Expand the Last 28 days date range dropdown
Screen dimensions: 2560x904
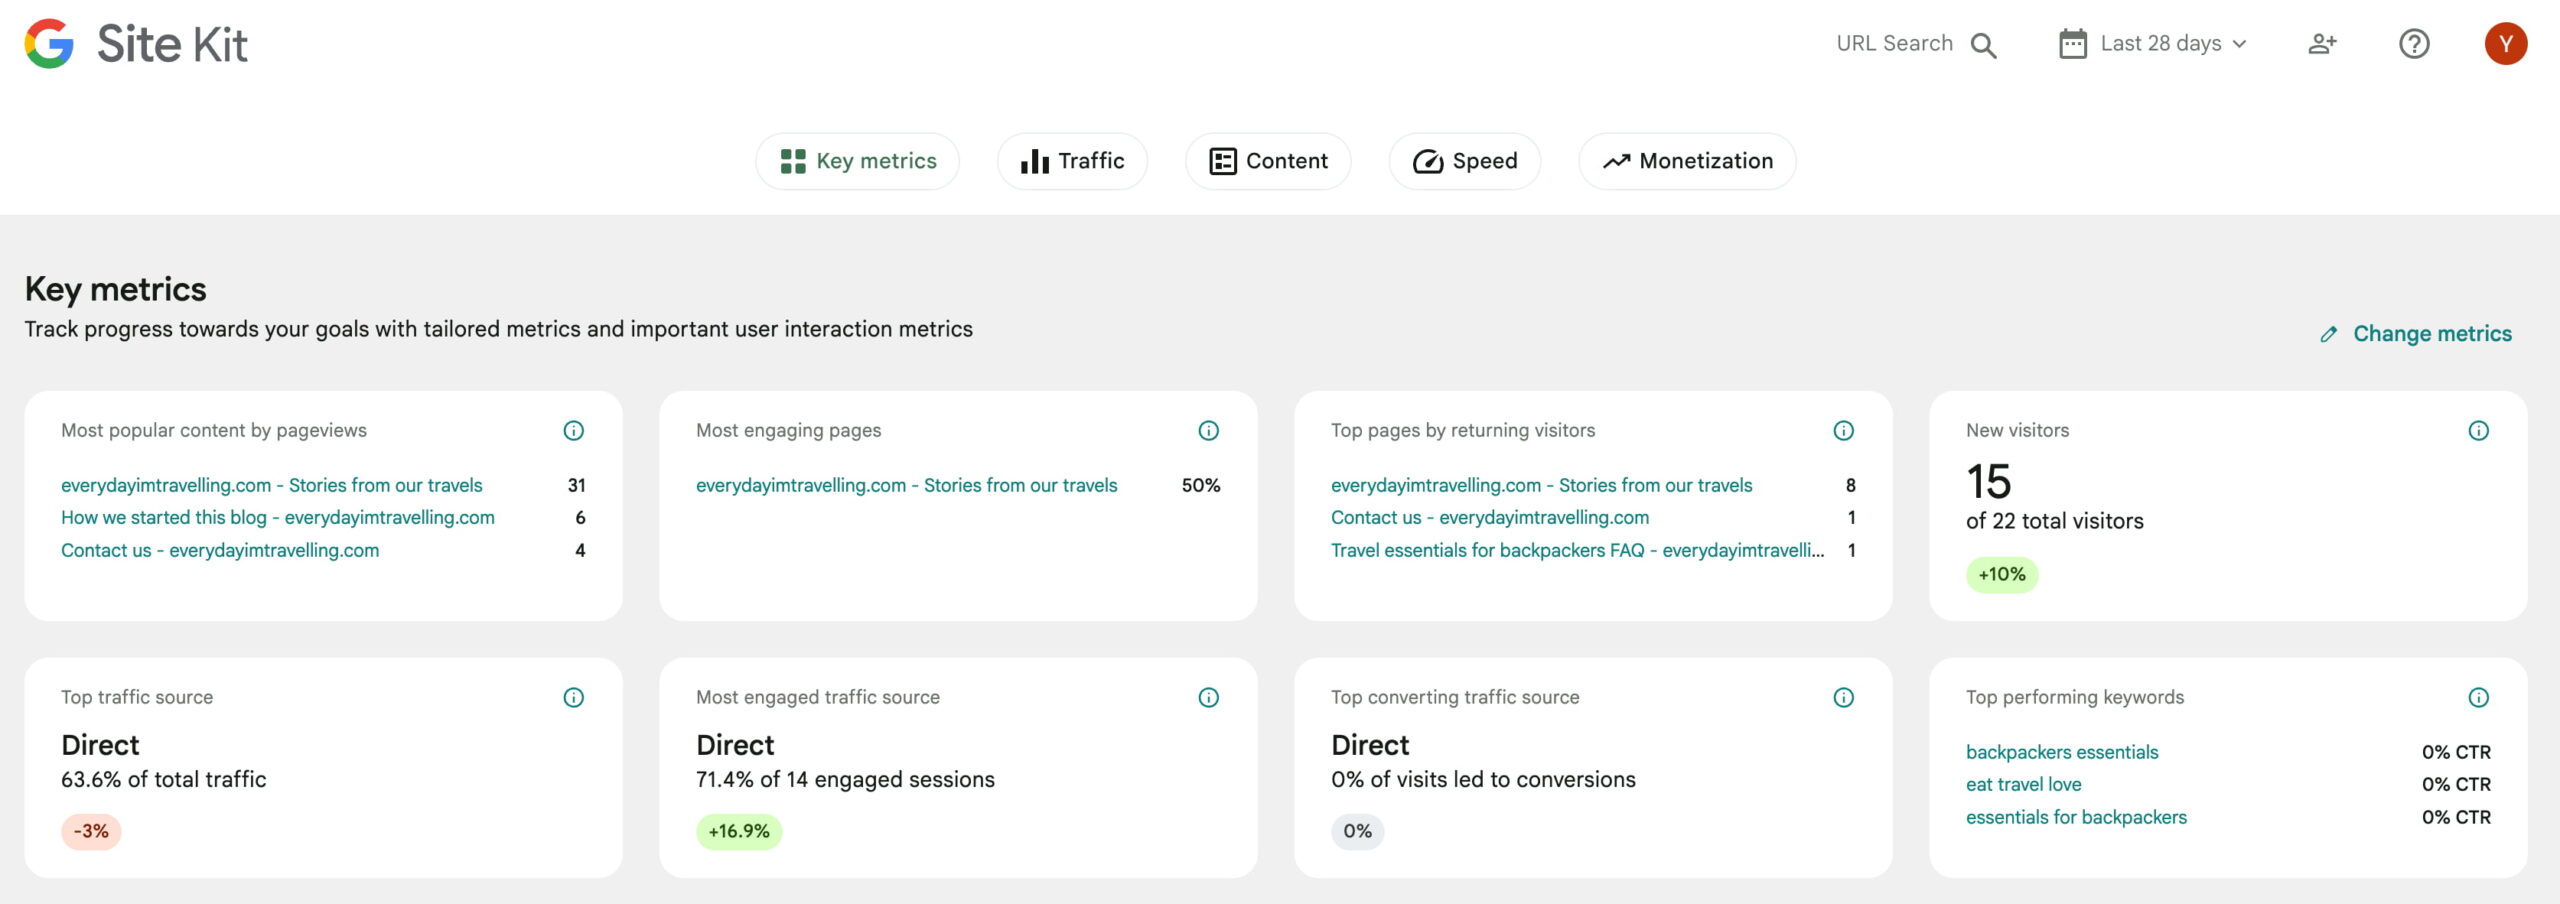[x=2154, y=44]
